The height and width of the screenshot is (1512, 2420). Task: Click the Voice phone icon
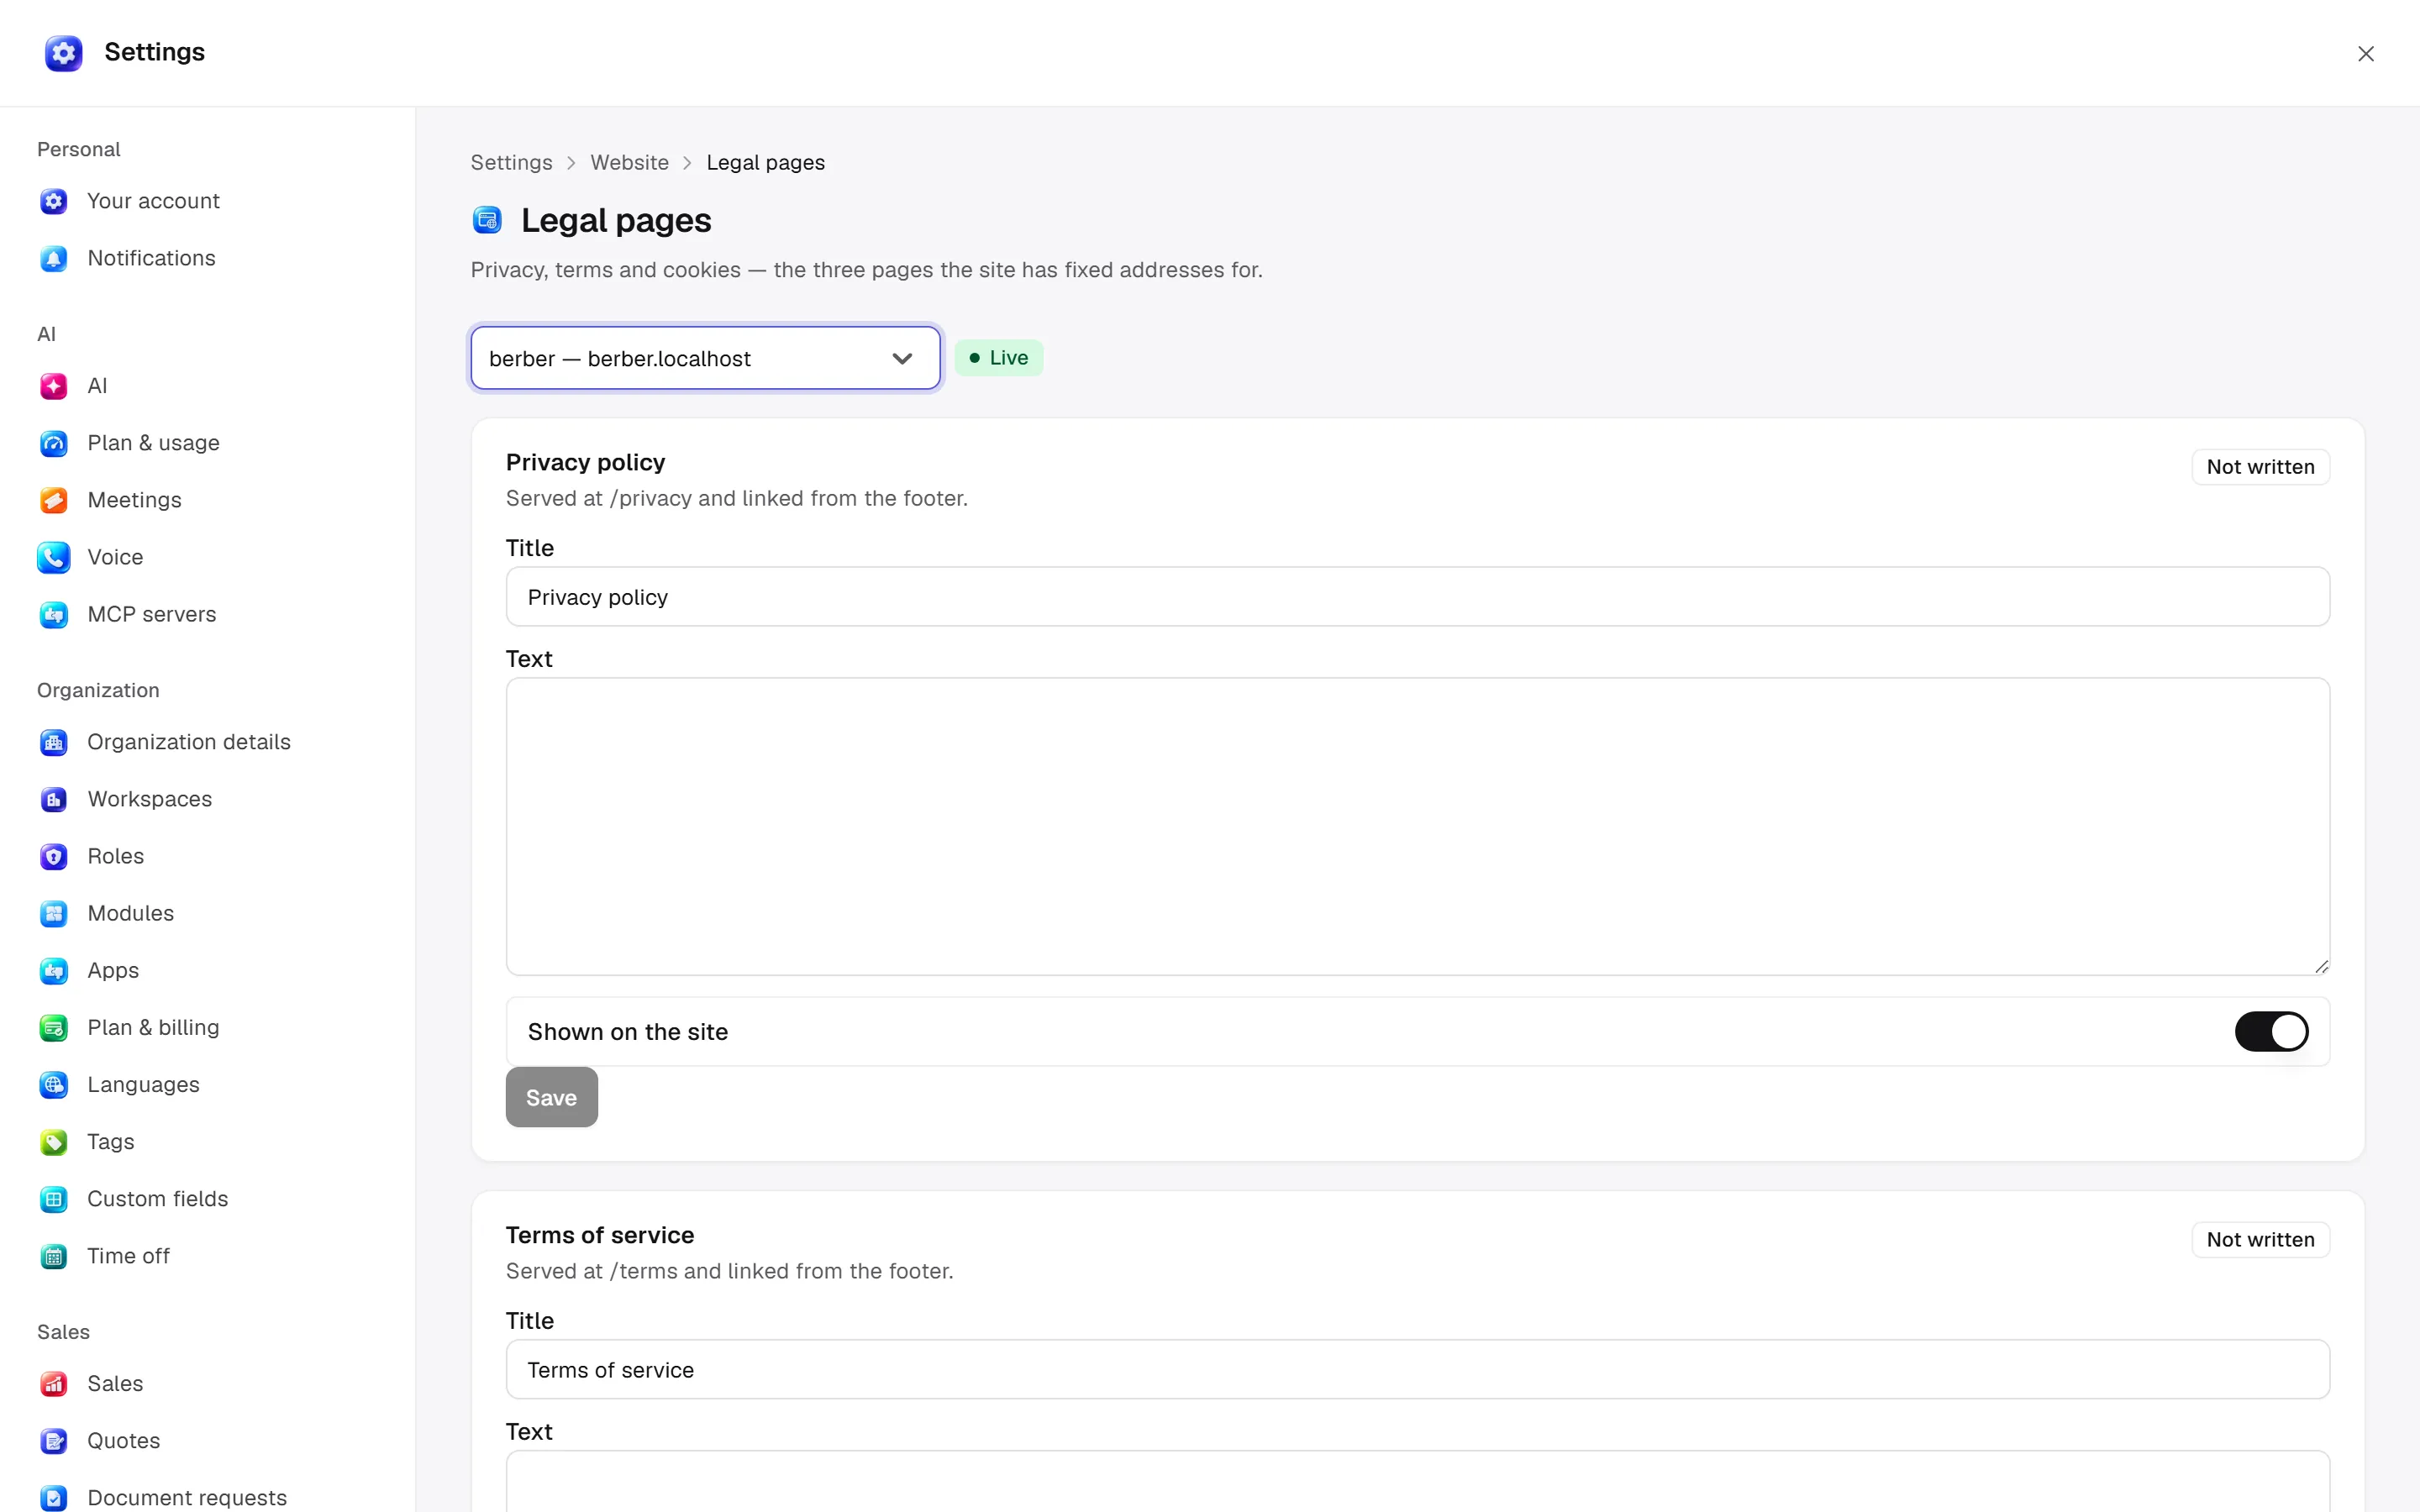click(x=54, y=557)
